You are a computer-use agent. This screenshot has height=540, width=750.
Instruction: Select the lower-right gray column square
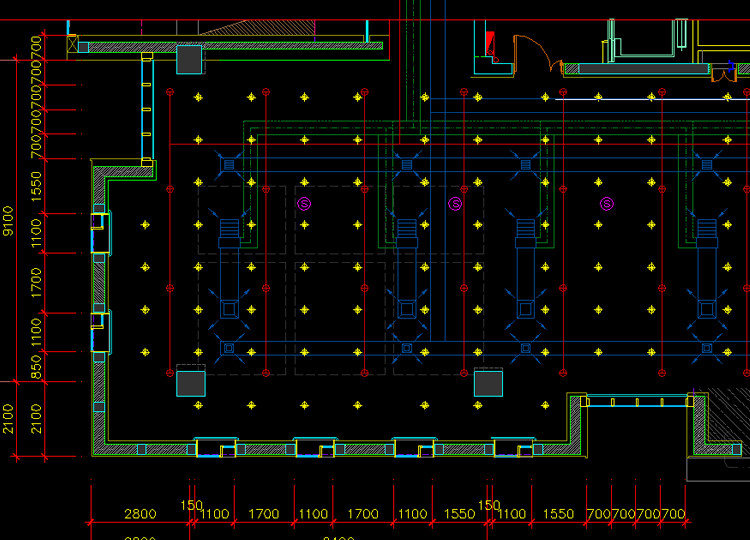tap(488, 384)
